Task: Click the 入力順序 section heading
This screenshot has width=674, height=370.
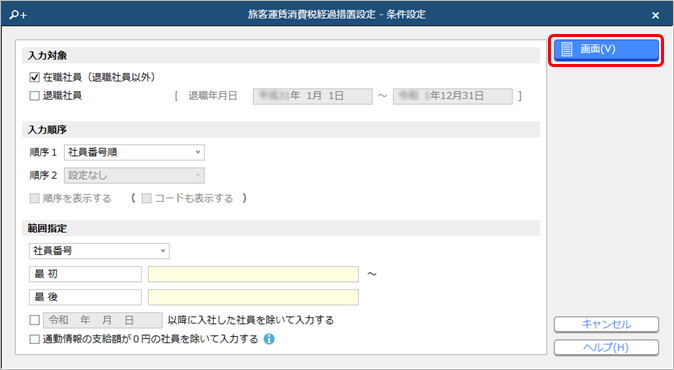Action: [x=47, y=130]
